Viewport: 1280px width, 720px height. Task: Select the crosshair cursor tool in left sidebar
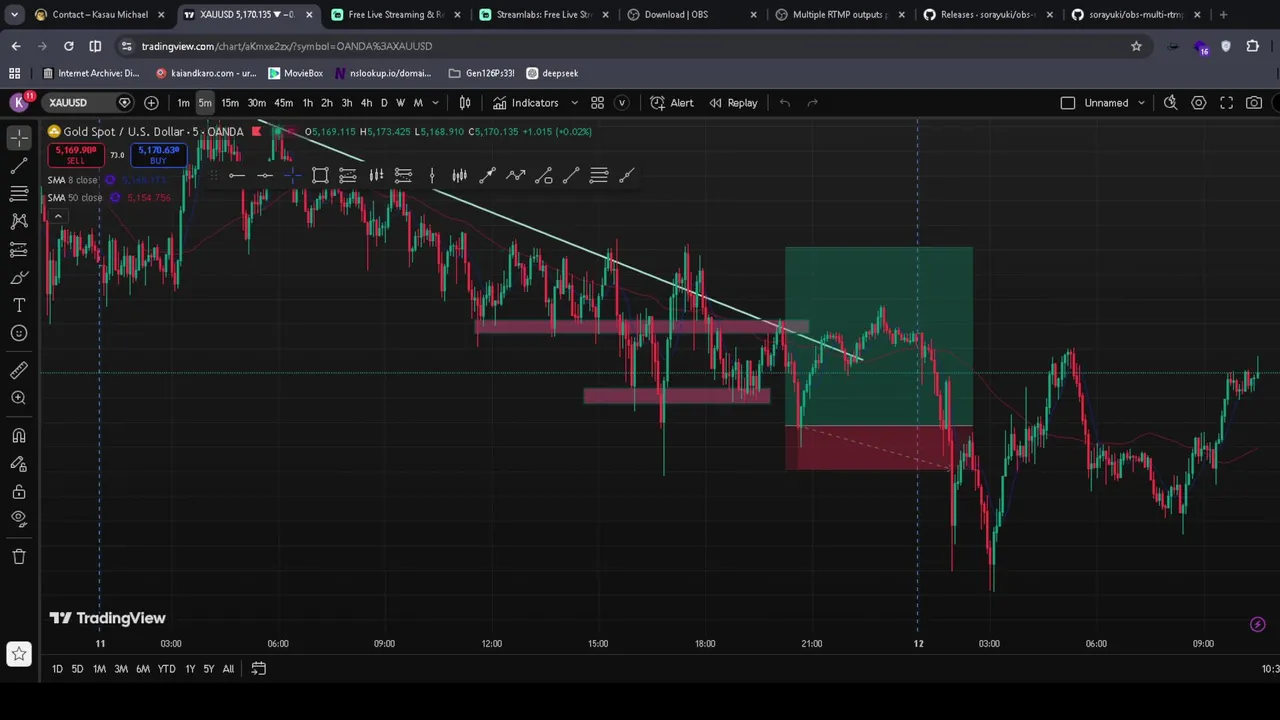pos(19,137)
